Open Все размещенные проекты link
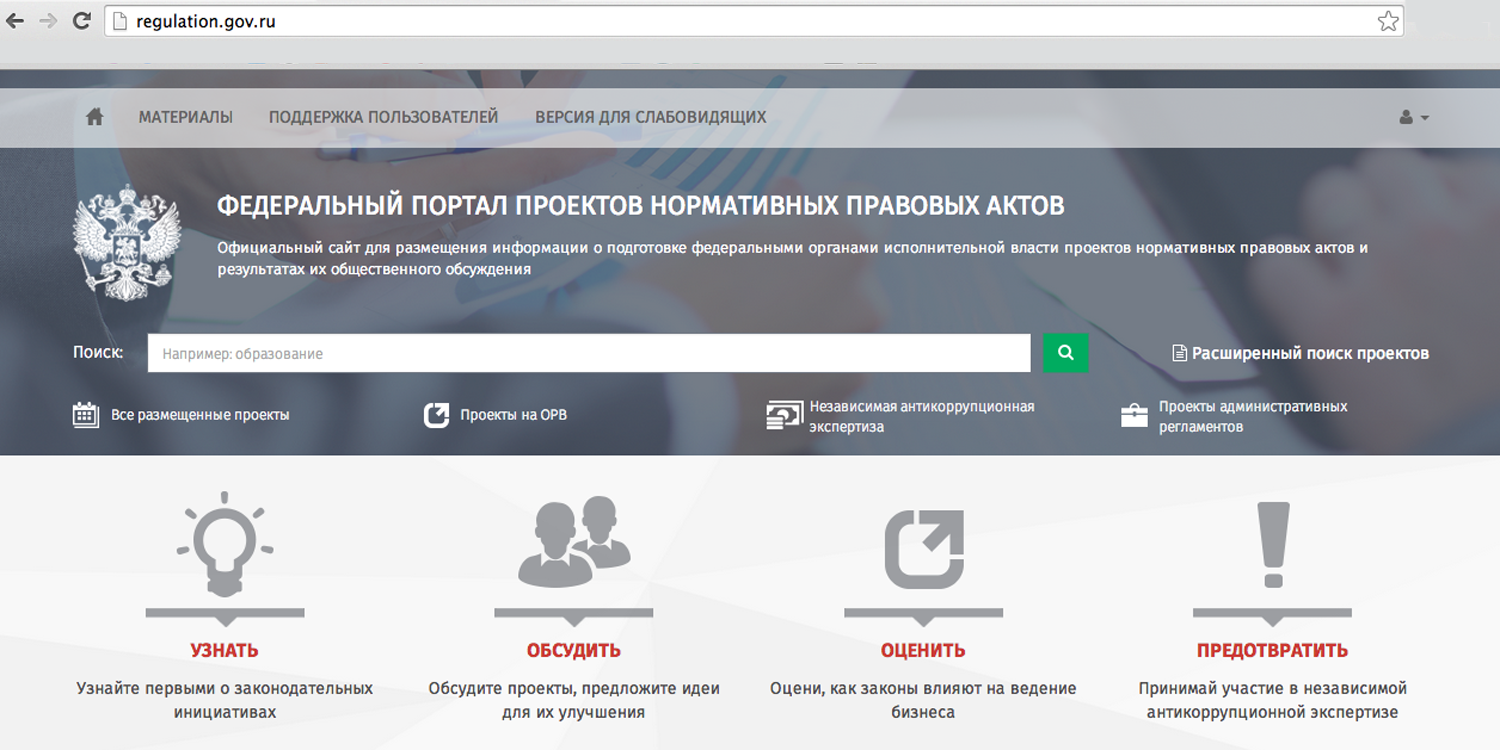 click(x=200, y=414)
